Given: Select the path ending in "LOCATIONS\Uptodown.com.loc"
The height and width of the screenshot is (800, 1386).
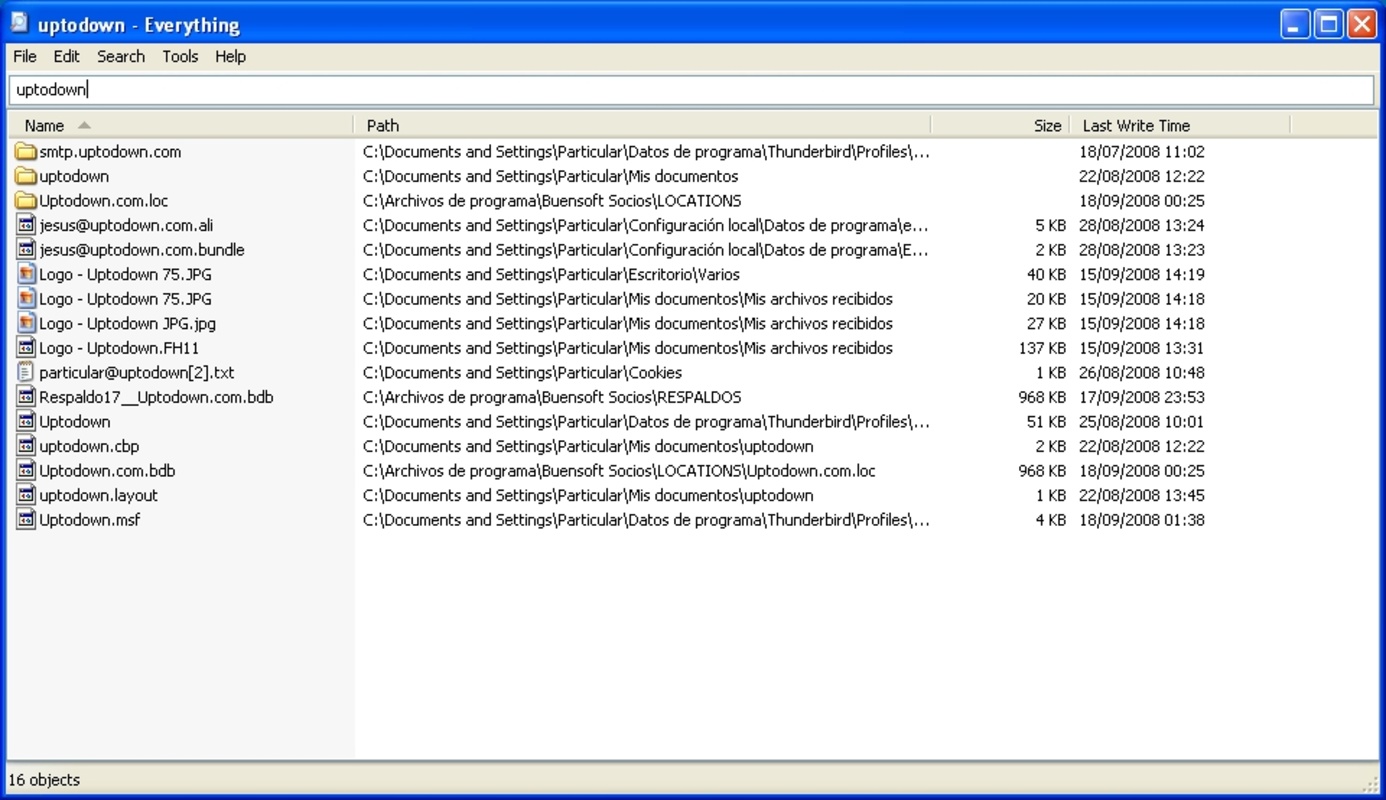Looking at the screenshot, I should click(x=619, y=471).
